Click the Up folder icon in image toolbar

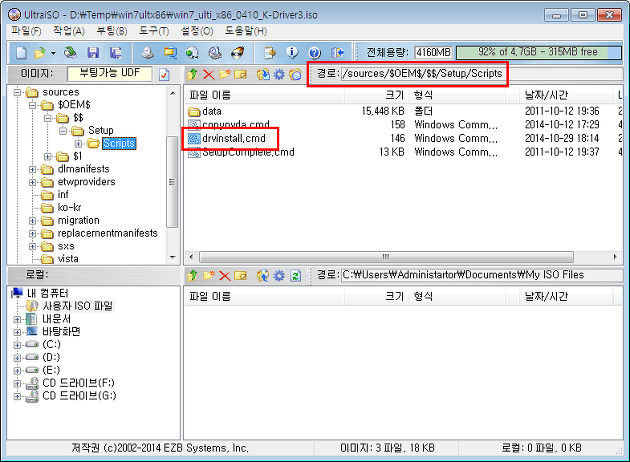(192, 74)
